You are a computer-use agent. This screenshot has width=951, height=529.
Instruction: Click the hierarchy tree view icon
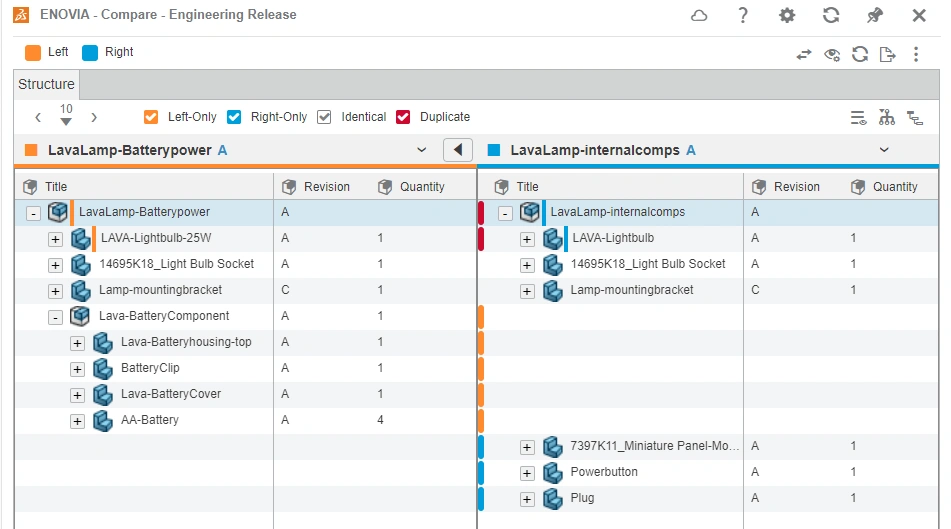click(887, 117)
